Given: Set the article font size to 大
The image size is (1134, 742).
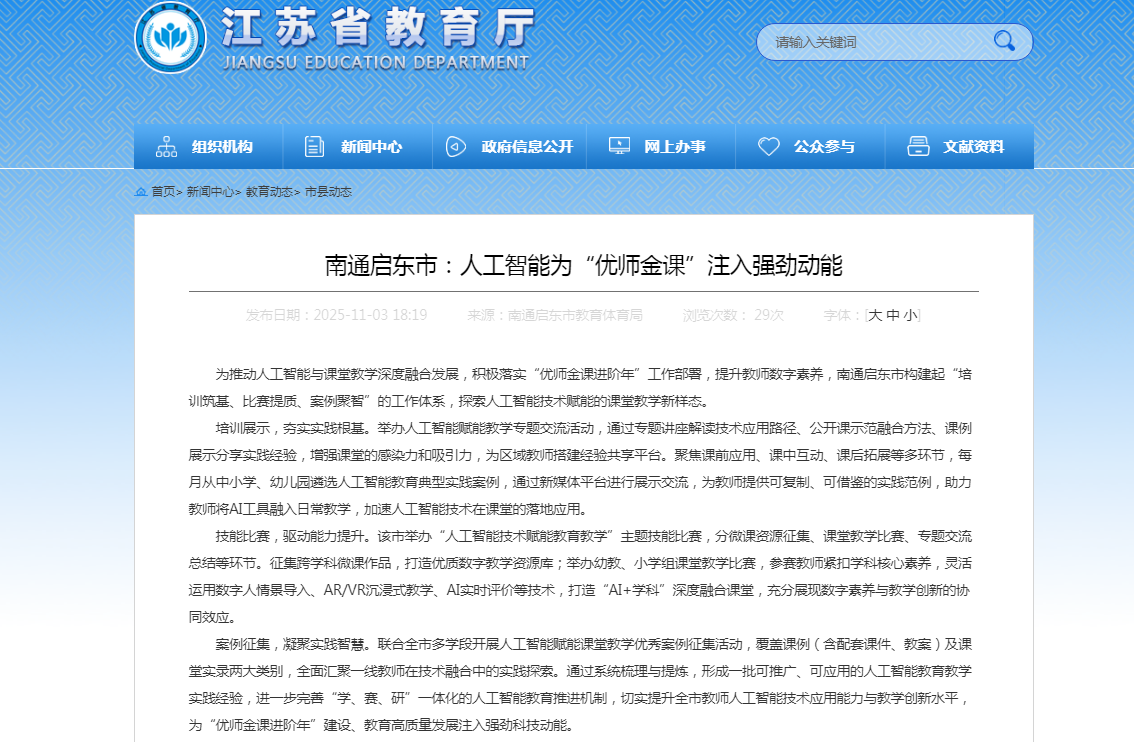Looking at the screenshot, I should tap(875, 315).
